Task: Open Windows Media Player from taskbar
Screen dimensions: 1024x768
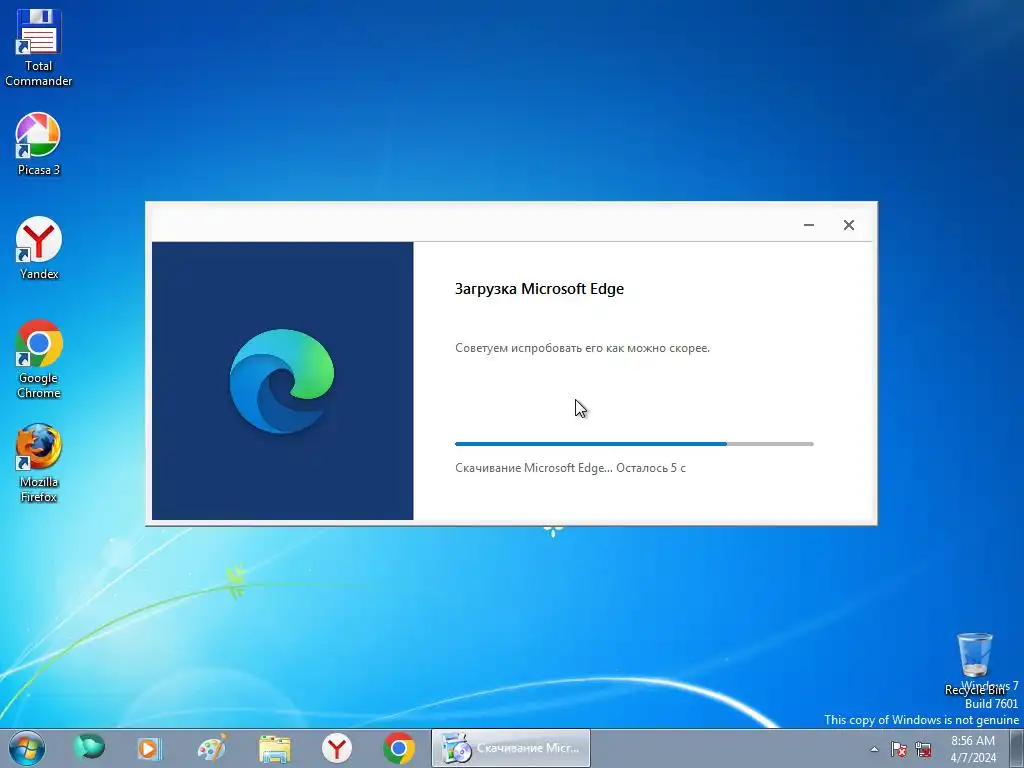Action: click(x=150, y=748)
